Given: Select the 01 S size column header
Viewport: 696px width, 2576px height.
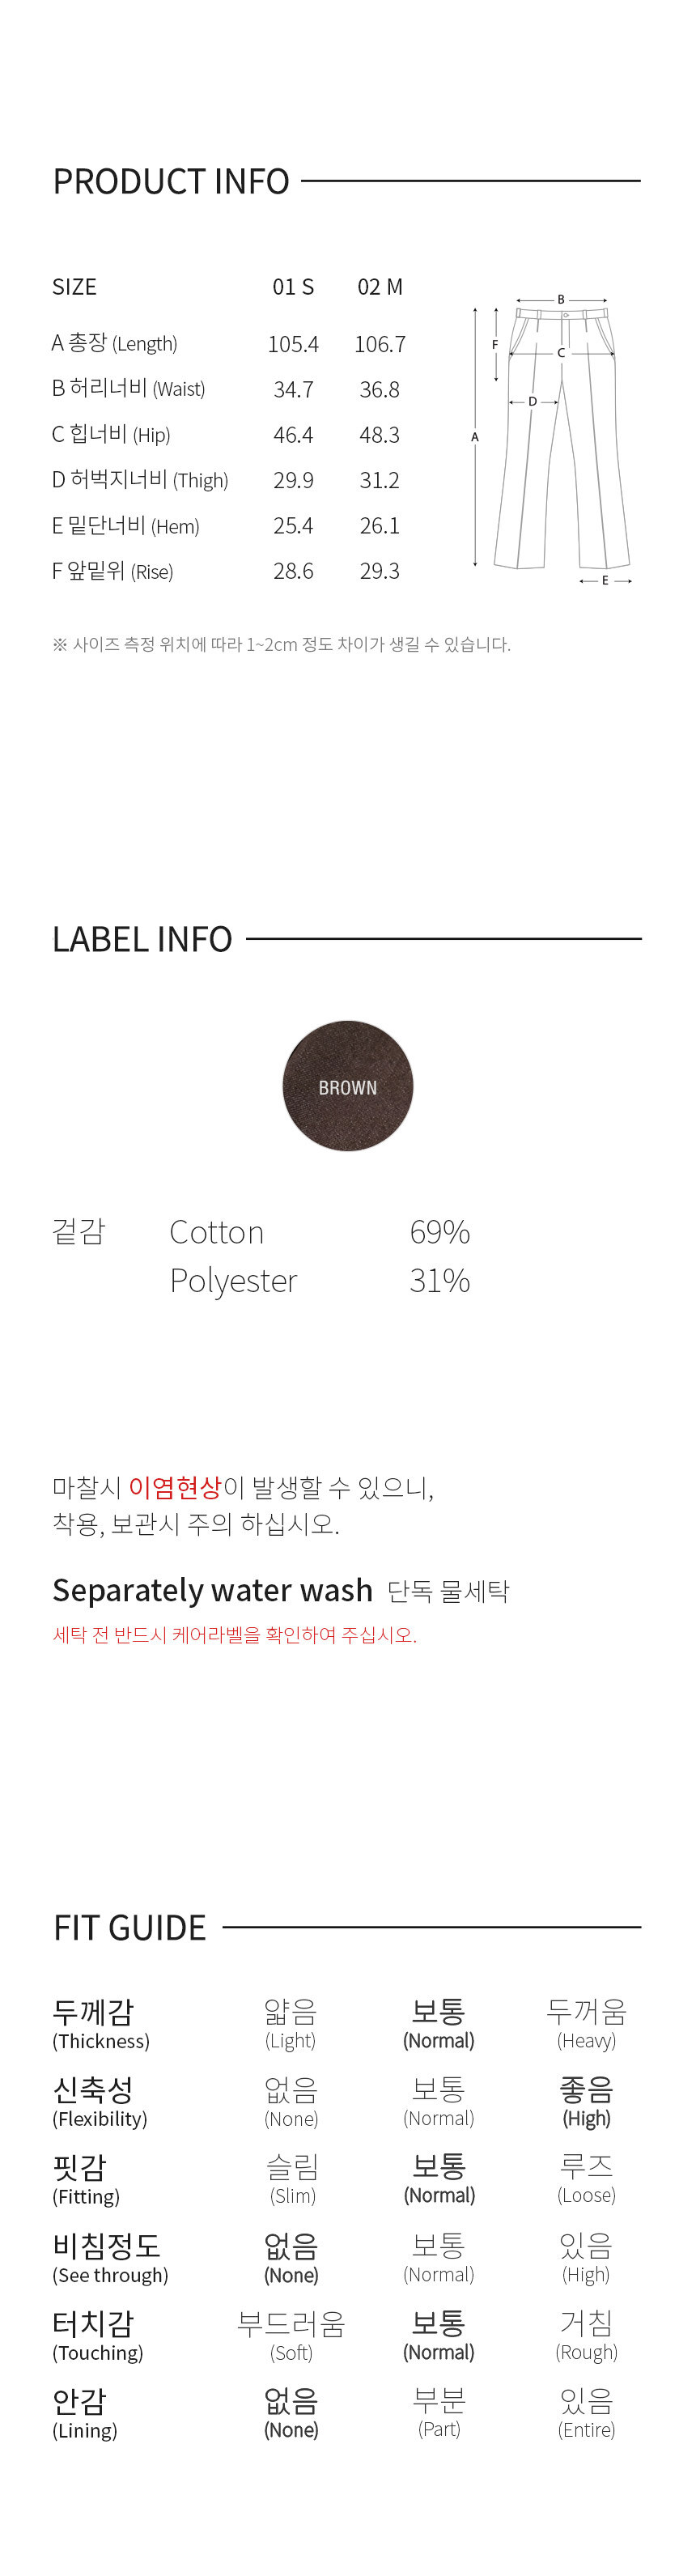Looking at the screenshot, I should [x=293, y=287].
